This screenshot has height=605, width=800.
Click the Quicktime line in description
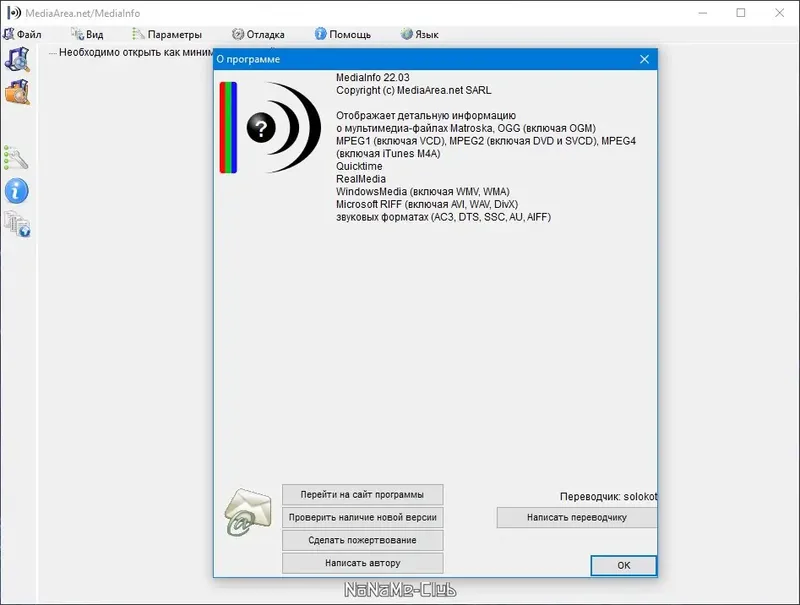359,166
